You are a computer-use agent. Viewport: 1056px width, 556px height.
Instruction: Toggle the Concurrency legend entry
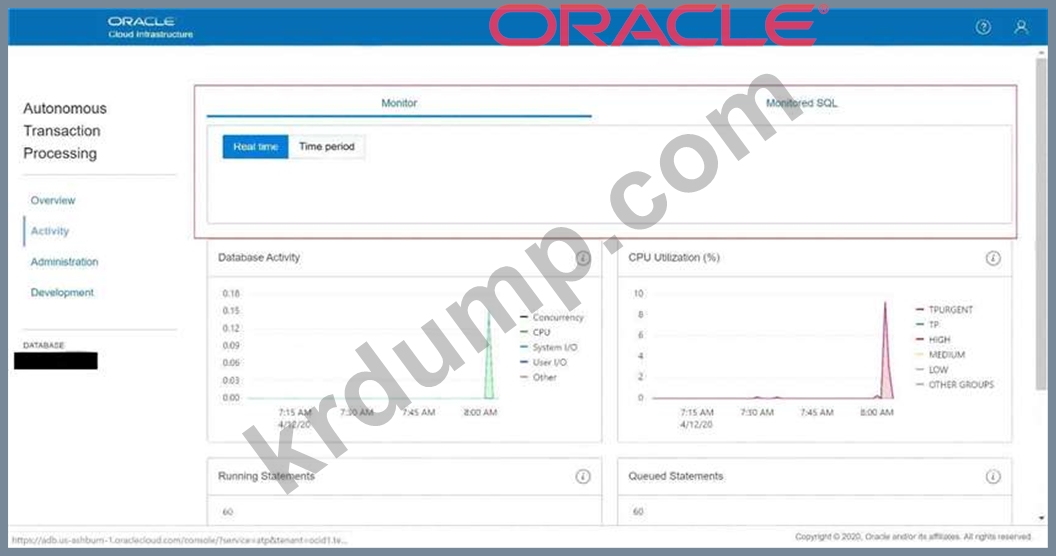point(552,317)
